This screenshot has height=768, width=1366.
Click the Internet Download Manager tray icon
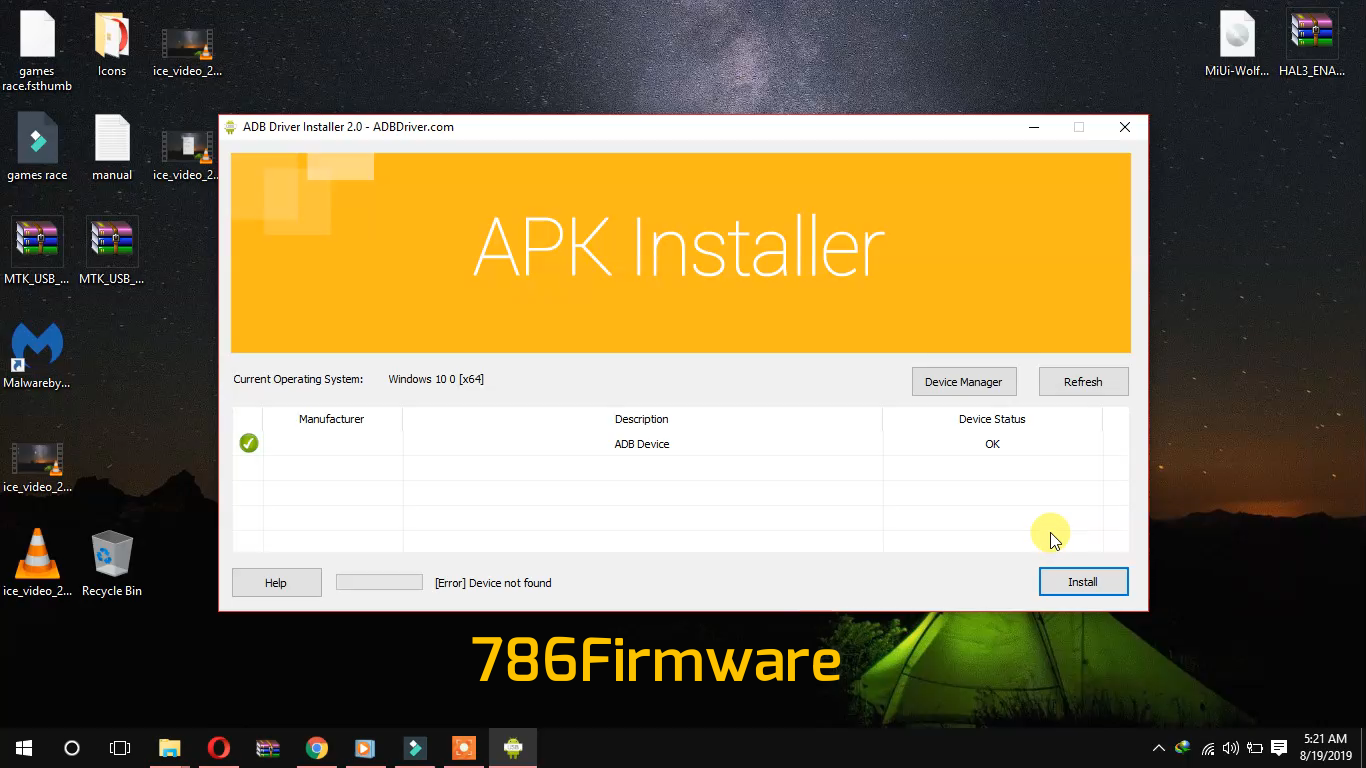tap(1182, 747)
